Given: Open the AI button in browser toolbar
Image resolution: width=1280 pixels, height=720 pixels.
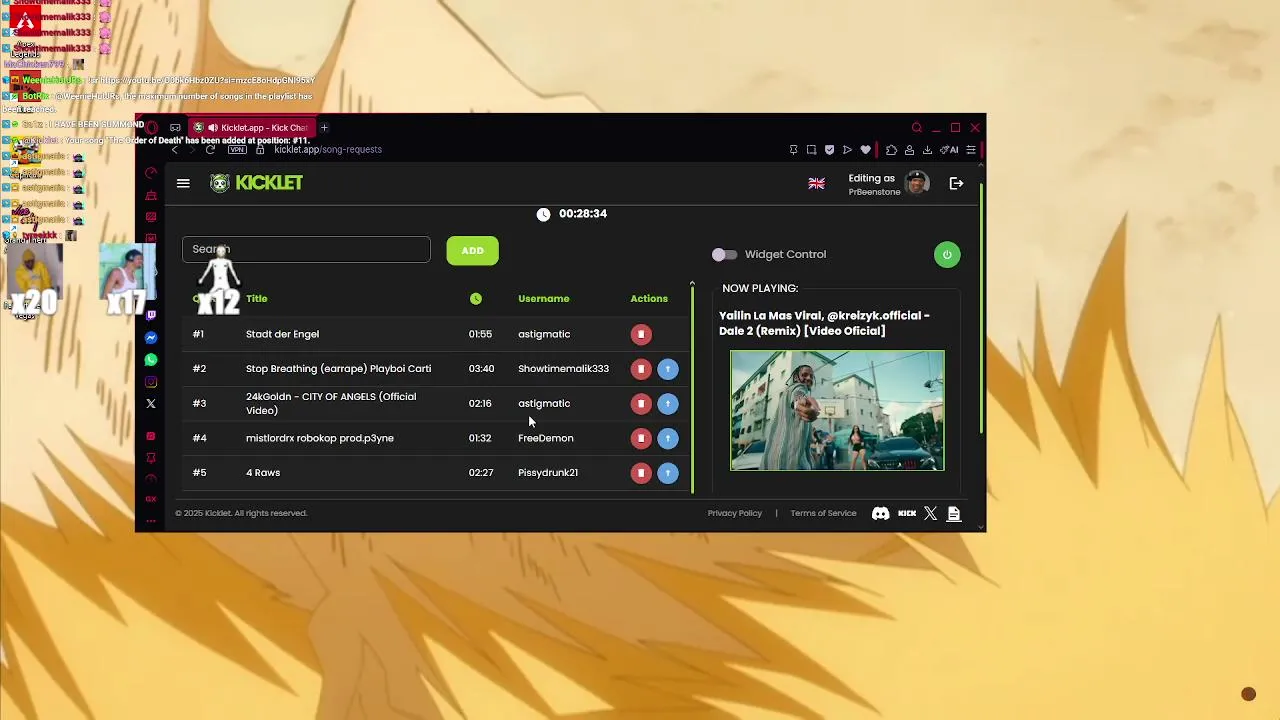Looking at the screenshot, I should point(949,150).
